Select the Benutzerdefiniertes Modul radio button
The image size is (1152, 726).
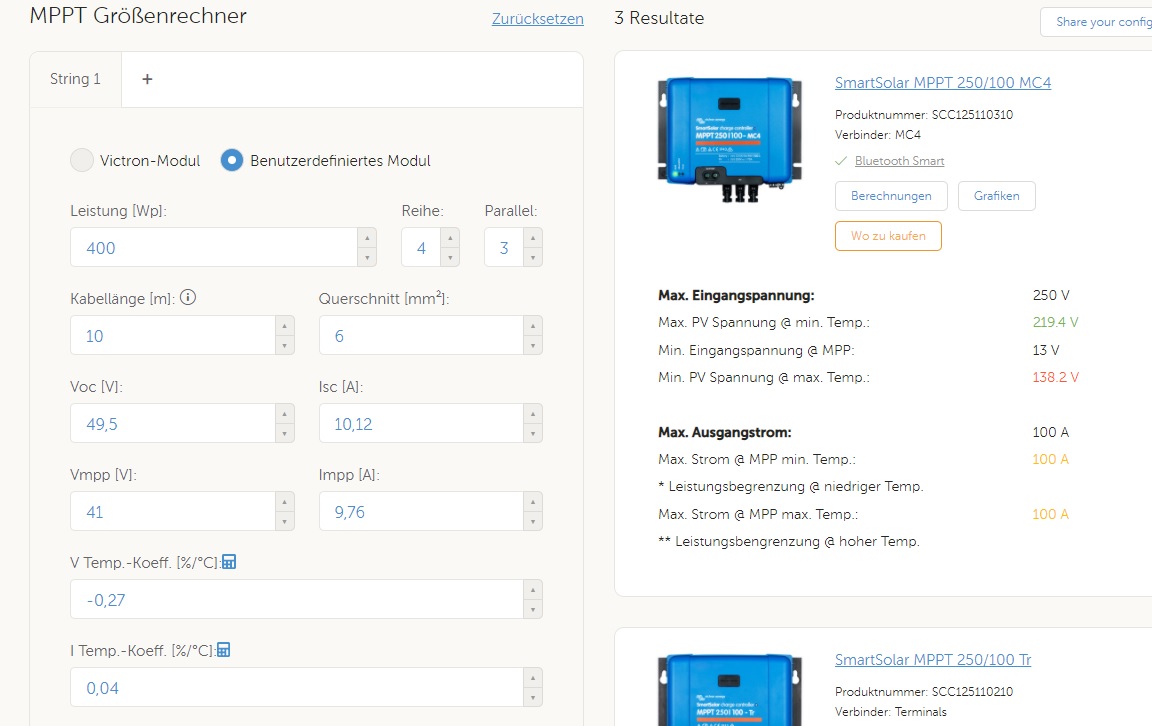pos(231,160)
